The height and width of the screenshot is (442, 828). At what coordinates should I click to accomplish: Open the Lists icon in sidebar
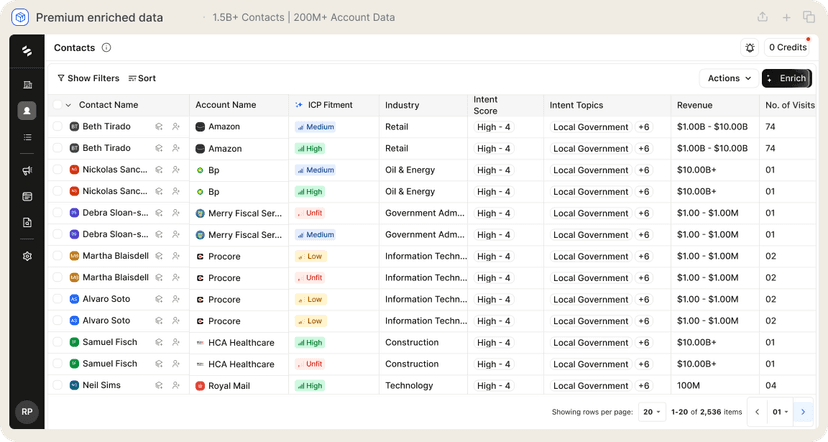pyautogui.click(x=27, y=137)
